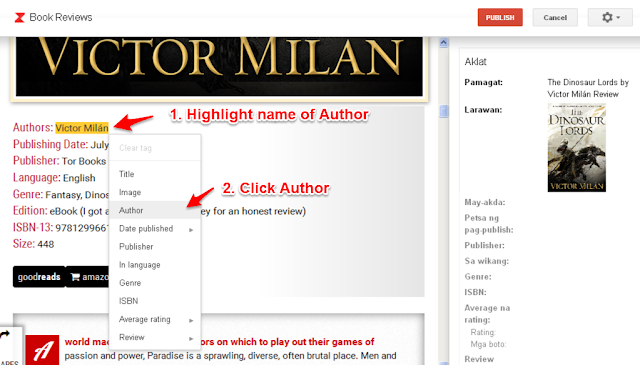Select Author in the tag menu
The width and height of the screenshot is (640, 365).
tap(155, 210)
